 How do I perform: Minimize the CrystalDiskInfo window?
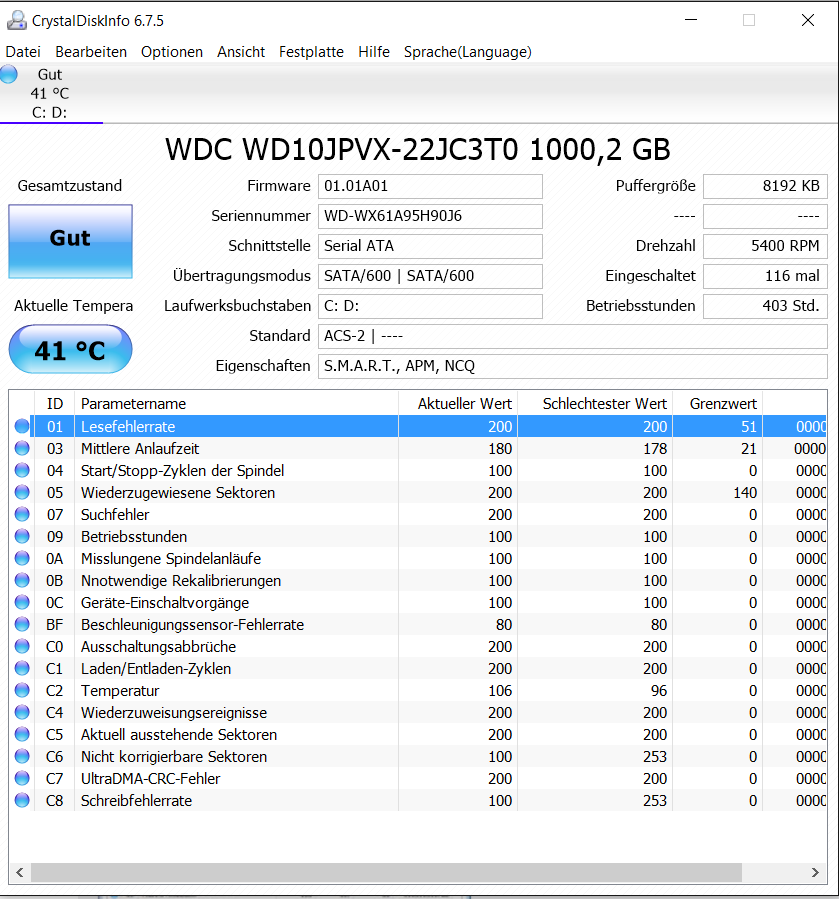691,20
